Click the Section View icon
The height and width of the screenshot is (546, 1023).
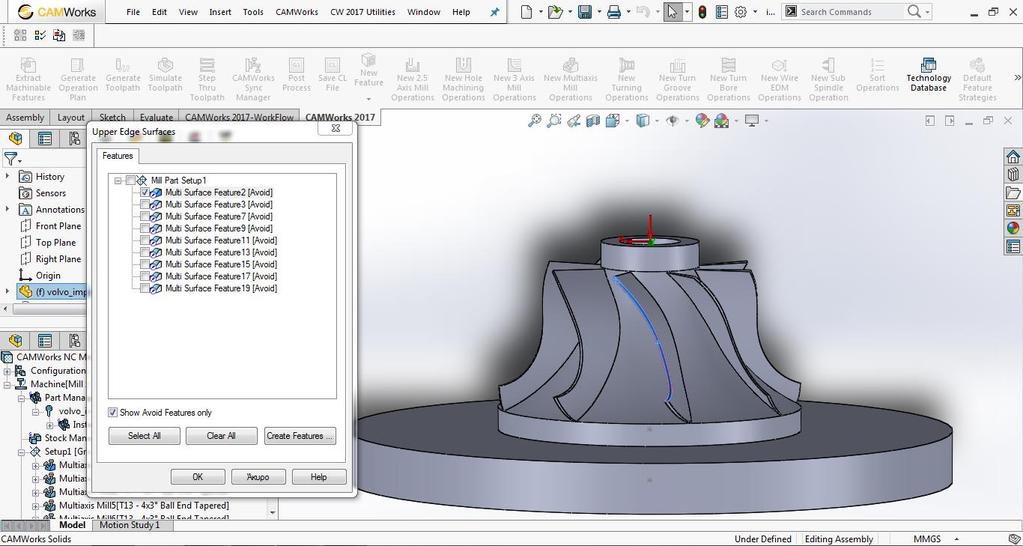[592, 121]
